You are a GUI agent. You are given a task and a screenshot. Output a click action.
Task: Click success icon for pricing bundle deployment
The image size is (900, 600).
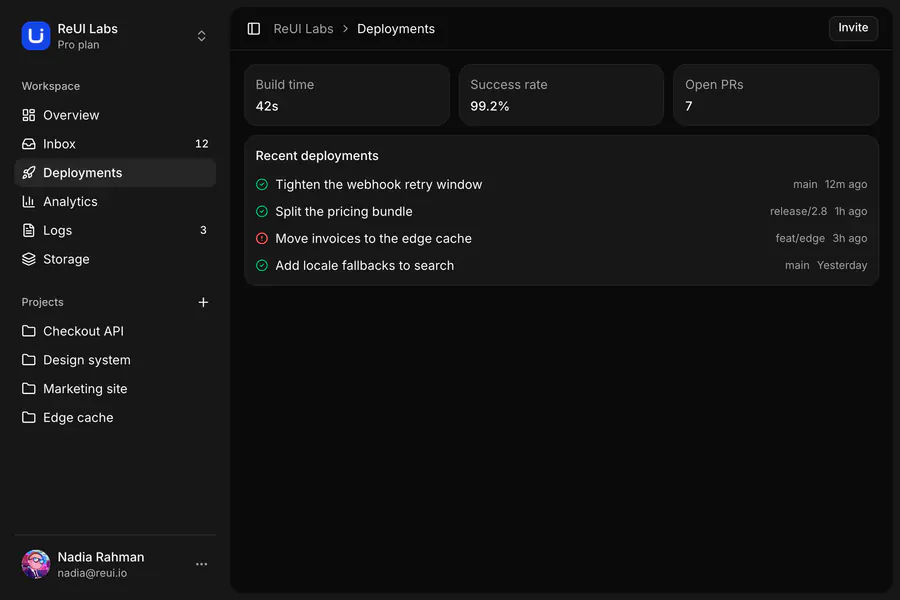[x=262, y=211]
